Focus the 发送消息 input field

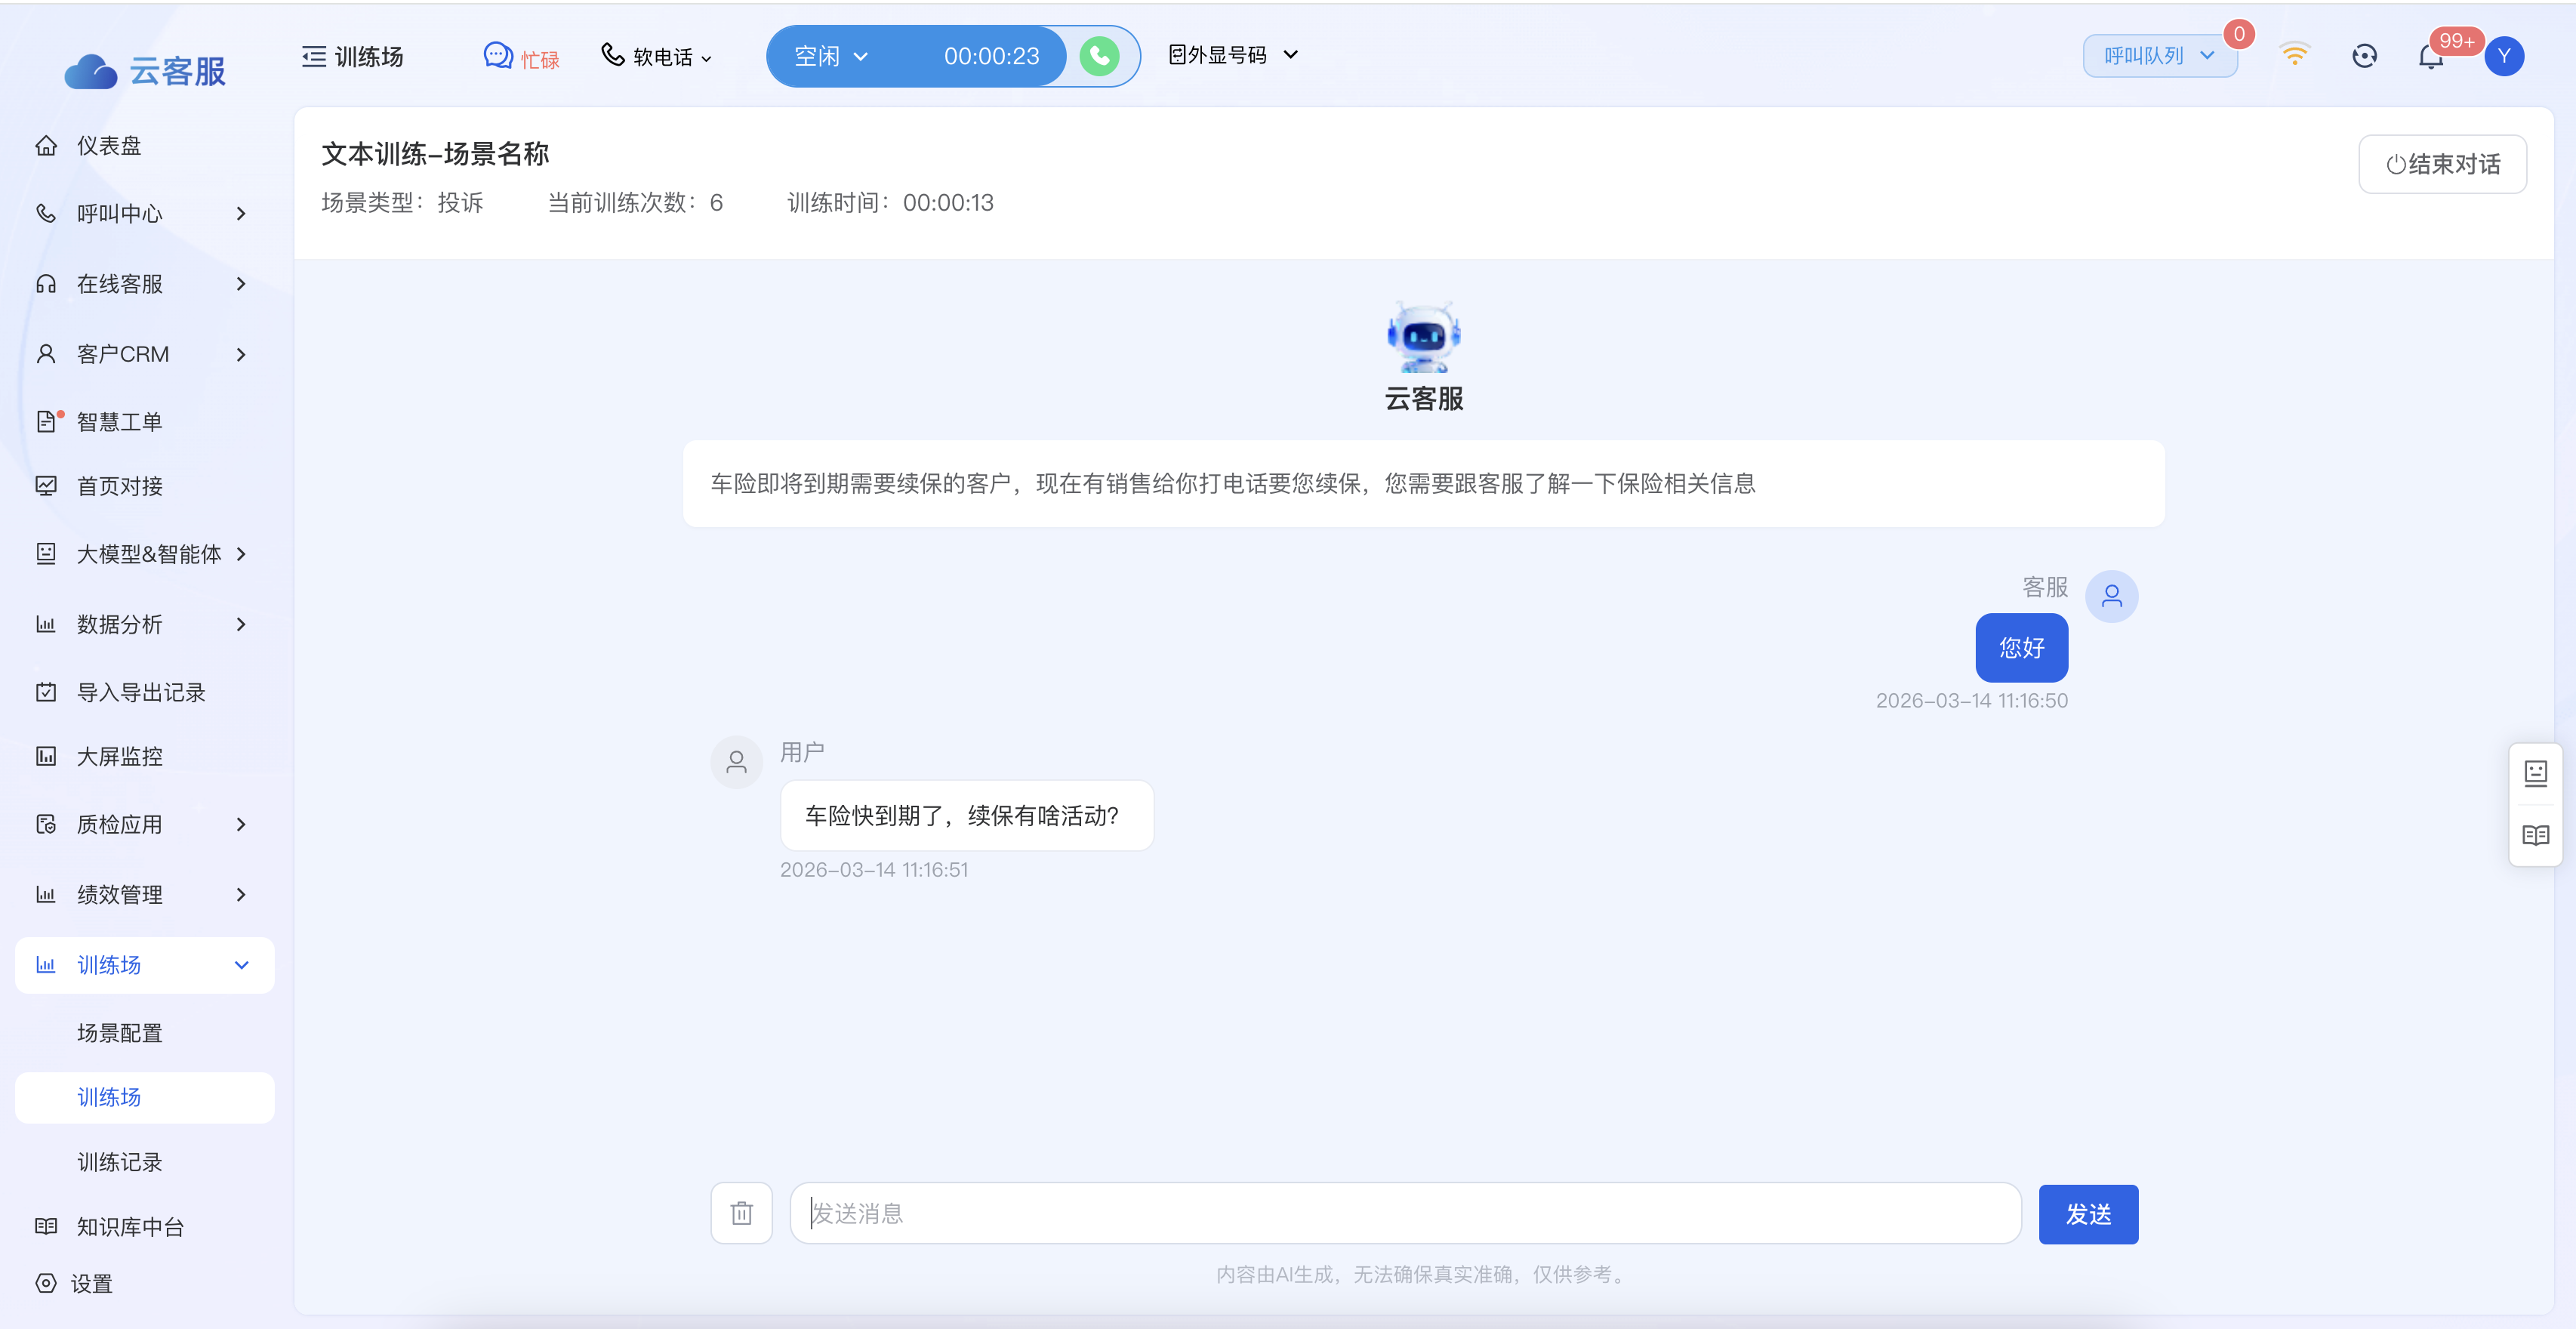[1404, 1213]
